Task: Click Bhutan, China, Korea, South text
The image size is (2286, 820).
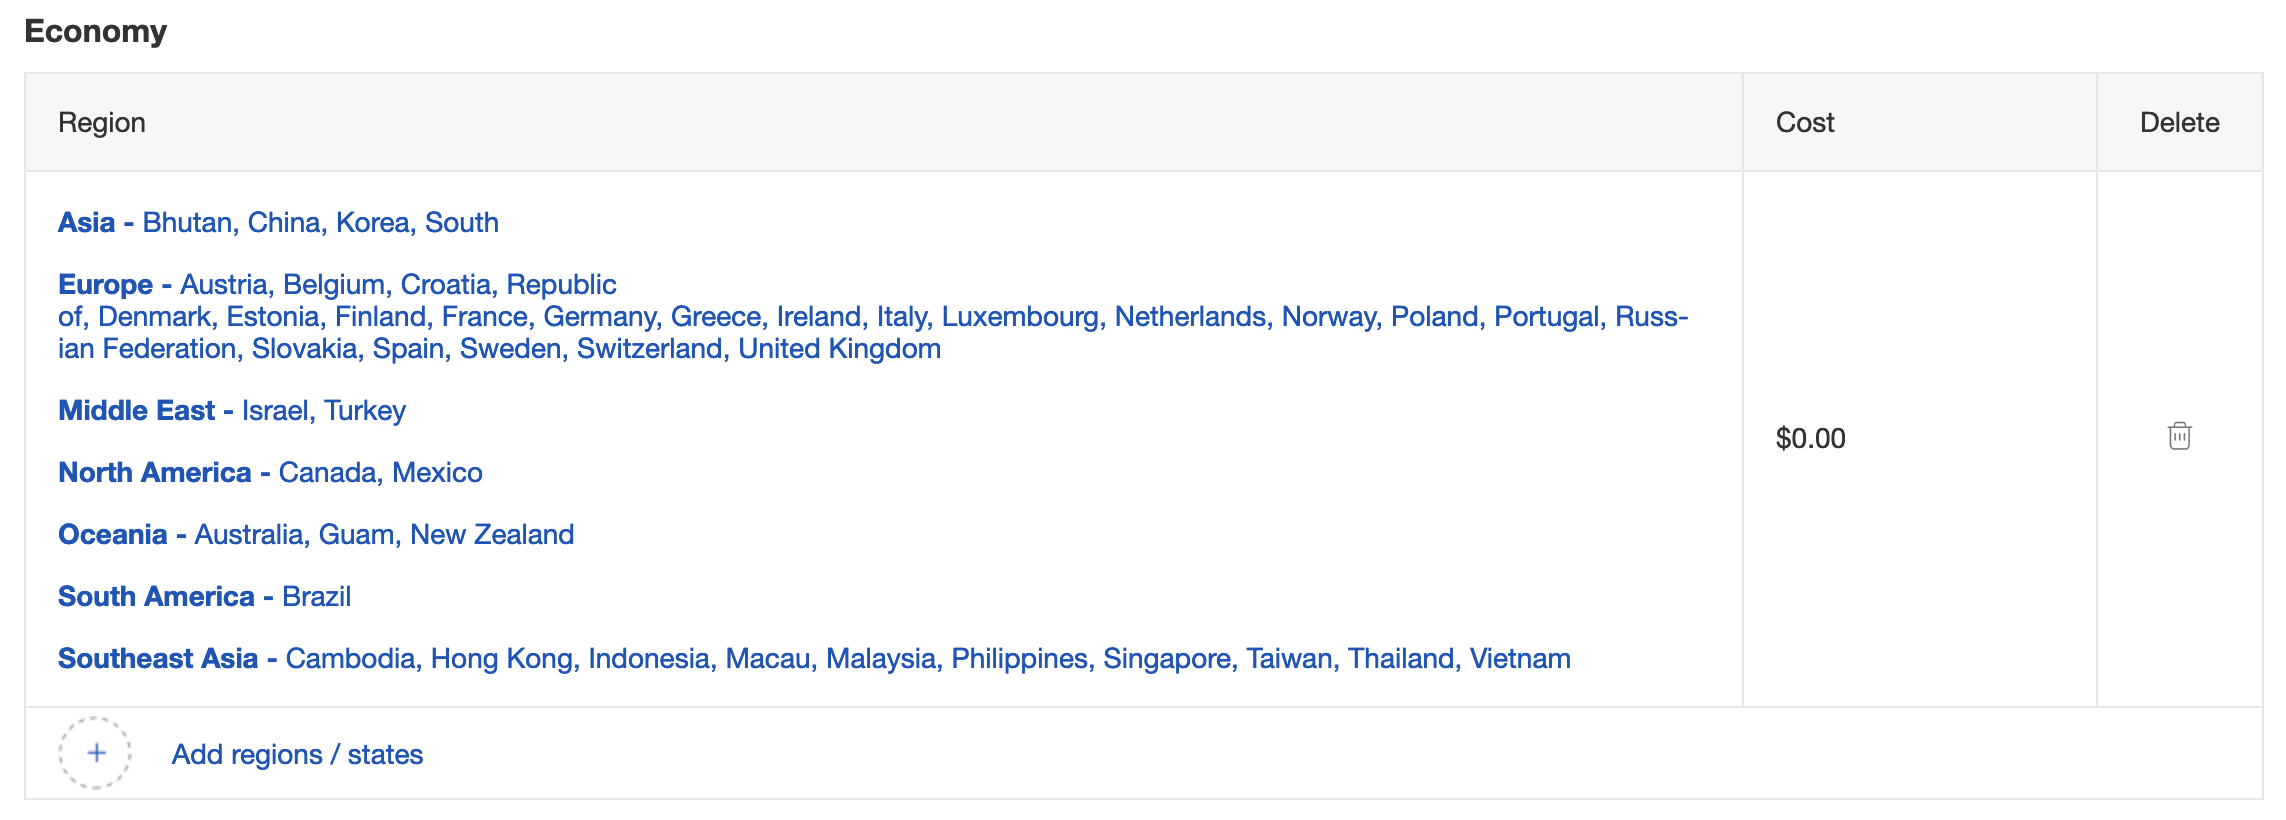Action: pyautogui.click(x=320, y=222)
